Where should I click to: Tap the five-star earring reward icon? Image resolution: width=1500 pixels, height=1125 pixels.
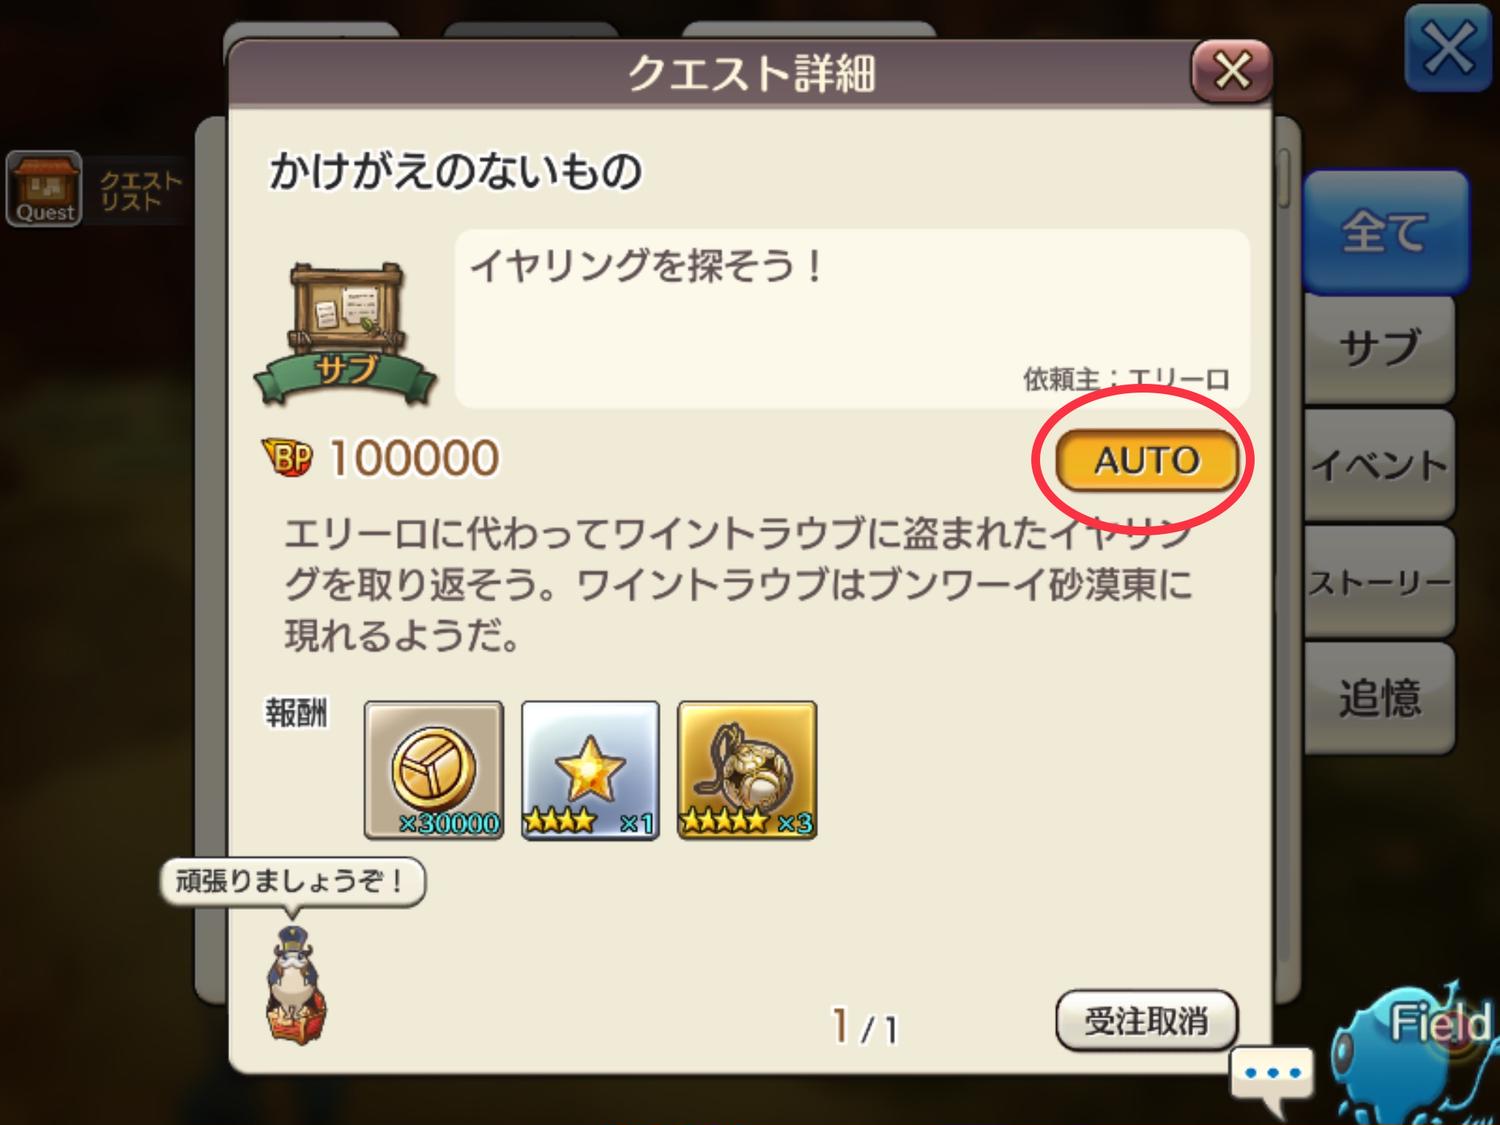[747, 770]
